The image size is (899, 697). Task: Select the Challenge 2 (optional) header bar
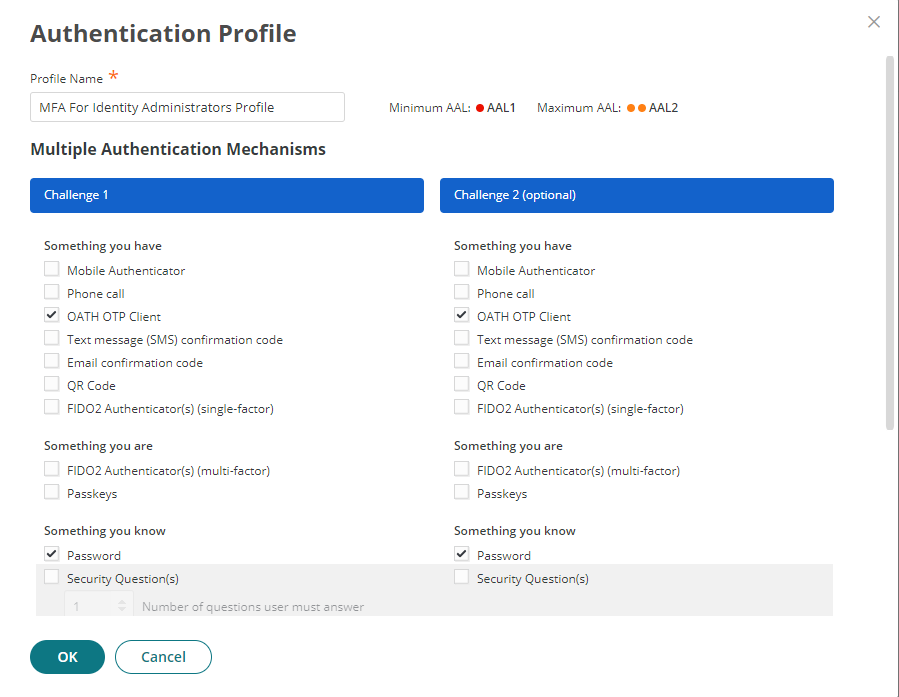click(x=637, y=195)
